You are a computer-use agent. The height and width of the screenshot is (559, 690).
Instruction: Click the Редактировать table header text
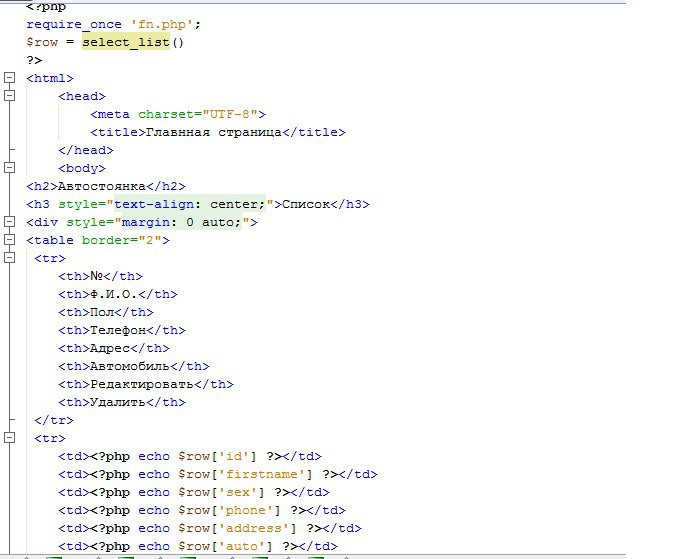[142, 384]
